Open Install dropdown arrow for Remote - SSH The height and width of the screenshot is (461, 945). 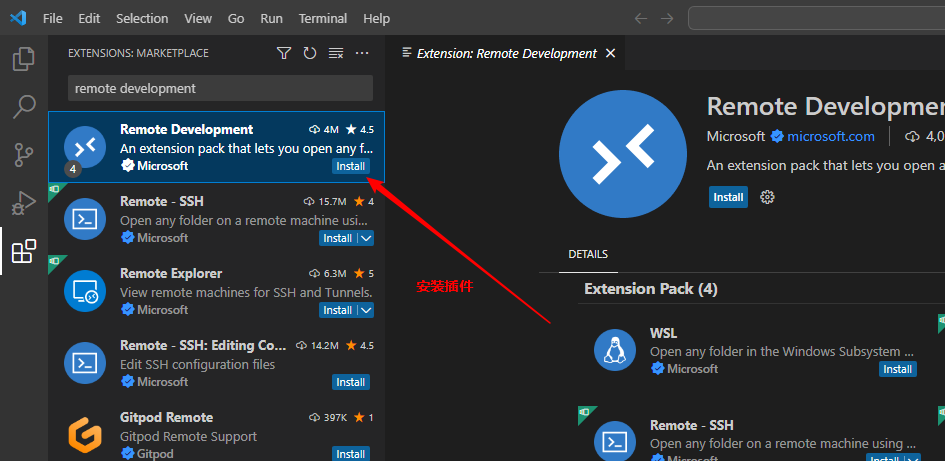pyautogui.click(x=366, y=238)
